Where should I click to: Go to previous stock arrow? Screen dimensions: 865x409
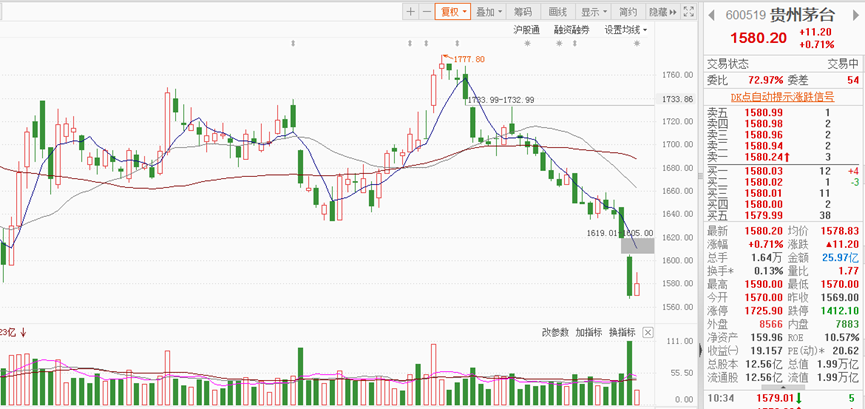712,15
